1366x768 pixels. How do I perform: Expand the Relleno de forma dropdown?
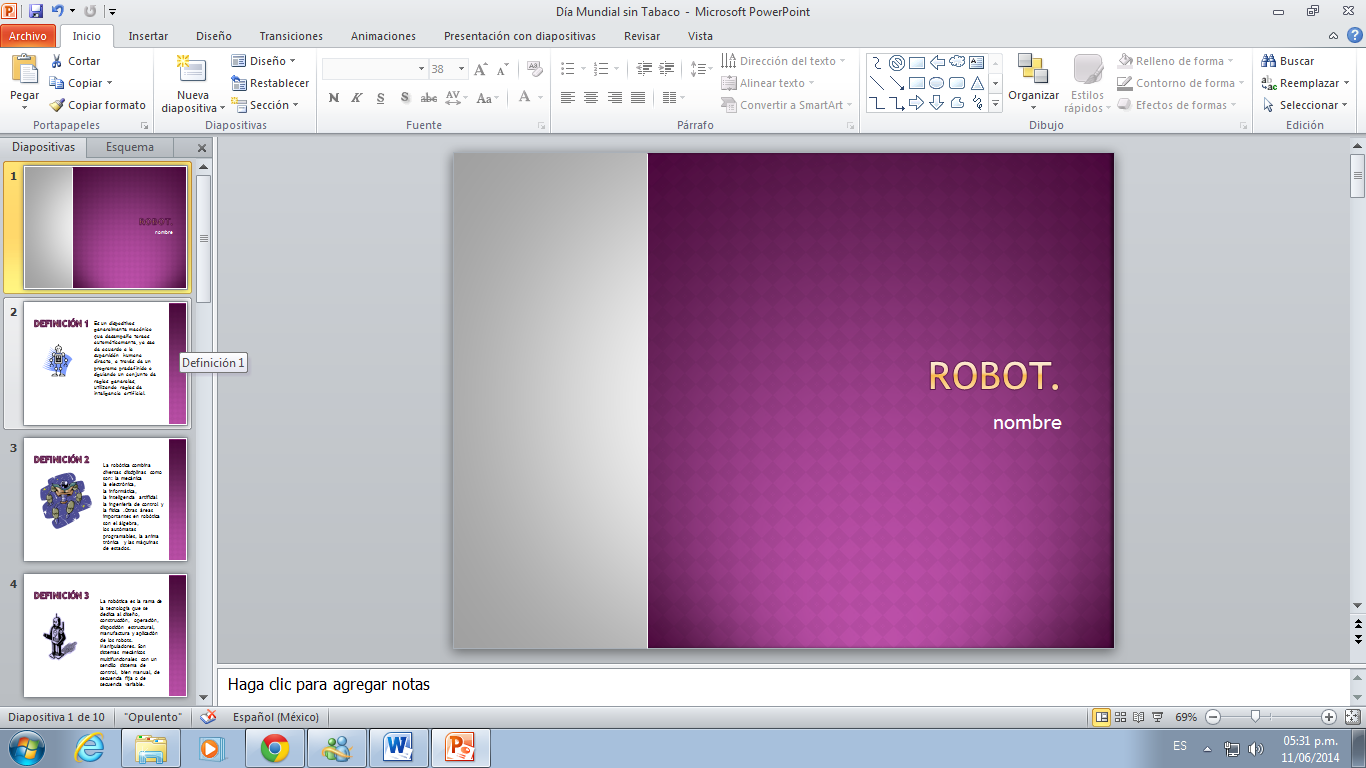pos(1230,61)
